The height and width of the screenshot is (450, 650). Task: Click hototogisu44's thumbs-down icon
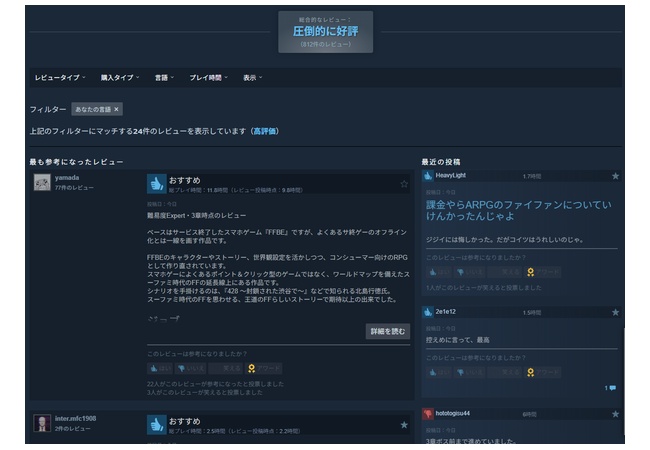tap(428, 414)
